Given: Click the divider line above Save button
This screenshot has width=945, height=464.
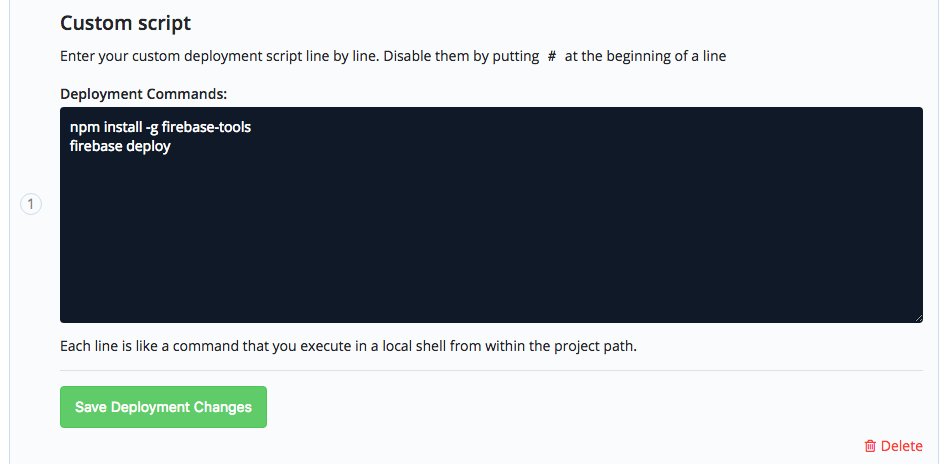Looking at the screenshot, I should pos(491,370).
